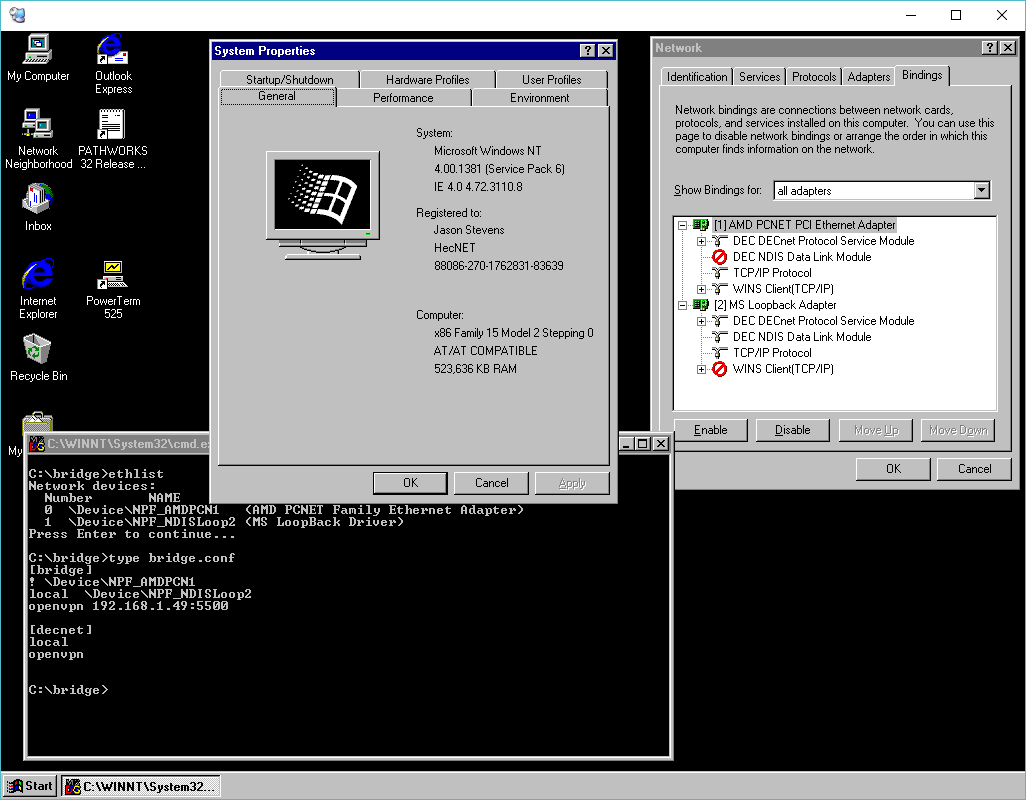Select the 'DEC NDIS Data Link Module' row under MS Loopback
The height and width of the screenshot is (800, 1026).
(x=802, y=337)
